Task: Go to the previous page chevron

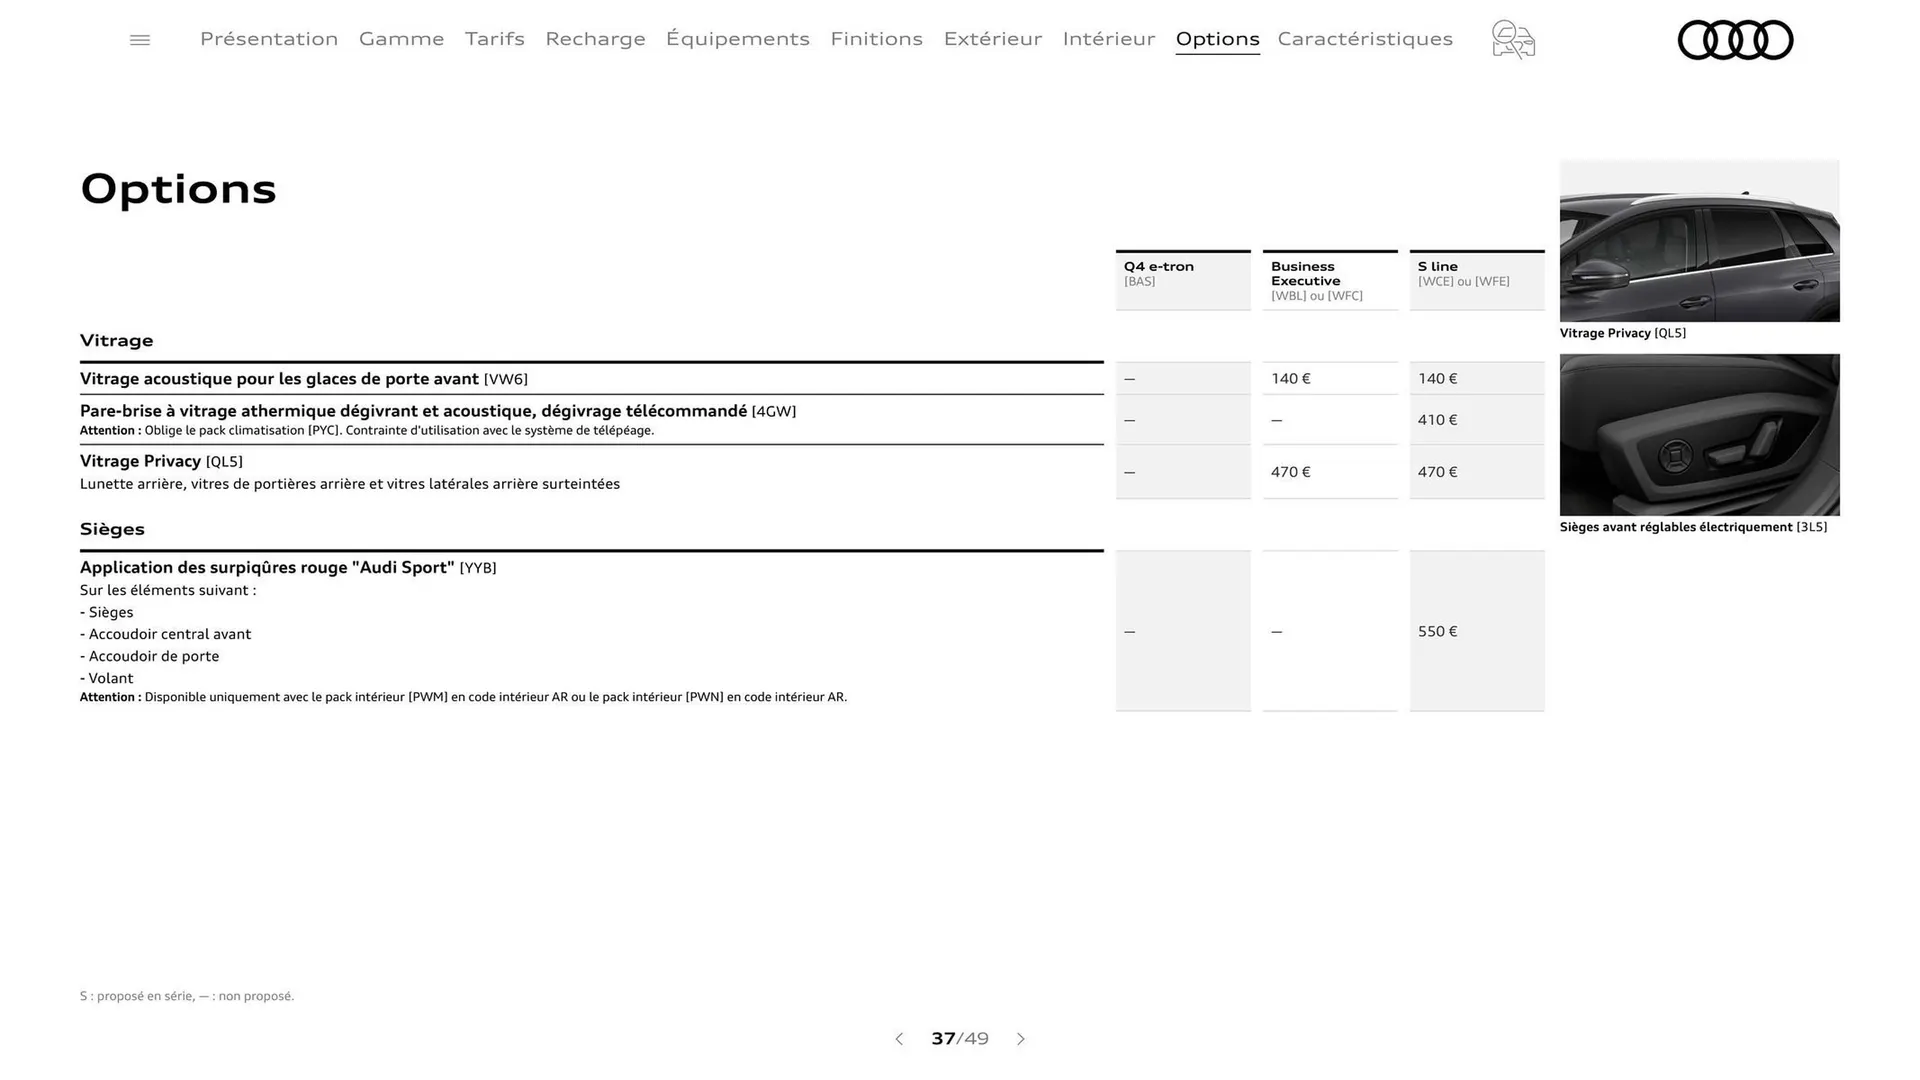Action: [x=899, y=1039]
